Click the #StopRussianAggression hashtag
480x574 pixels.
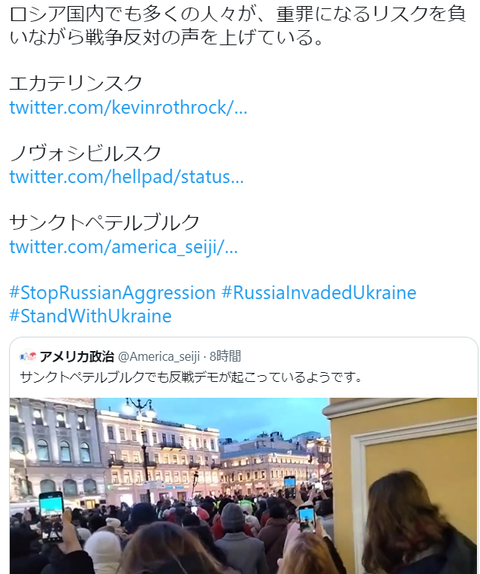tap(112, 293)
